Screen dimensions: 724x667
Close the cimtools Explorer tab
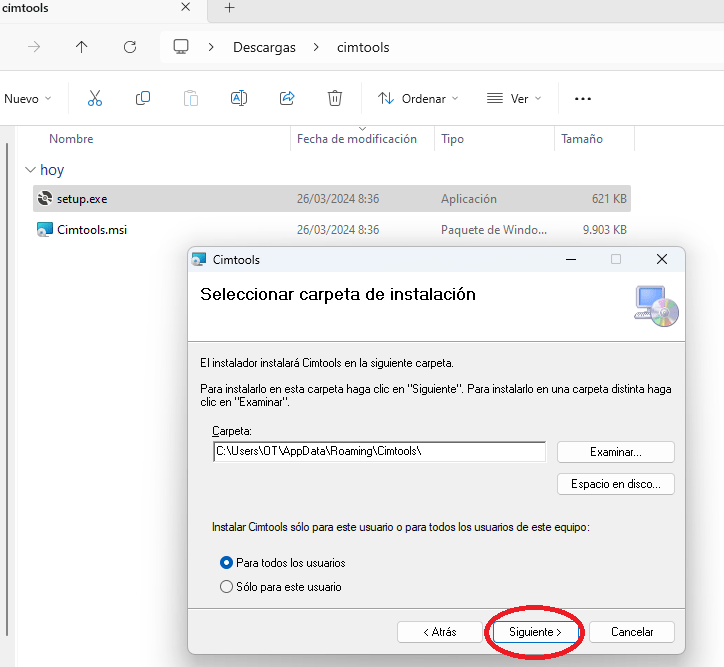(185, 7)
